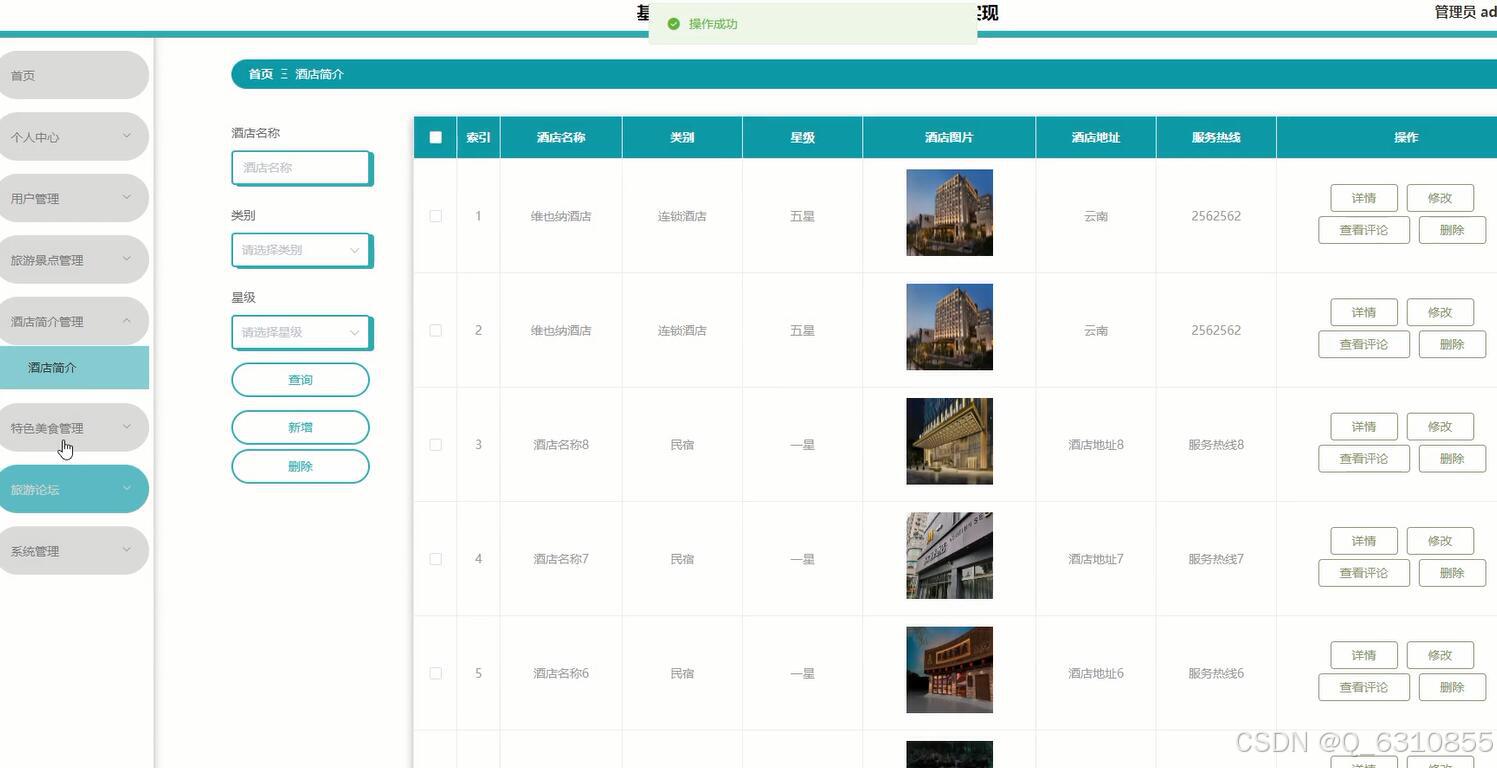Click 修改 for row index 1
The width and height of the screenshot is (1497, 768).
1440,198
